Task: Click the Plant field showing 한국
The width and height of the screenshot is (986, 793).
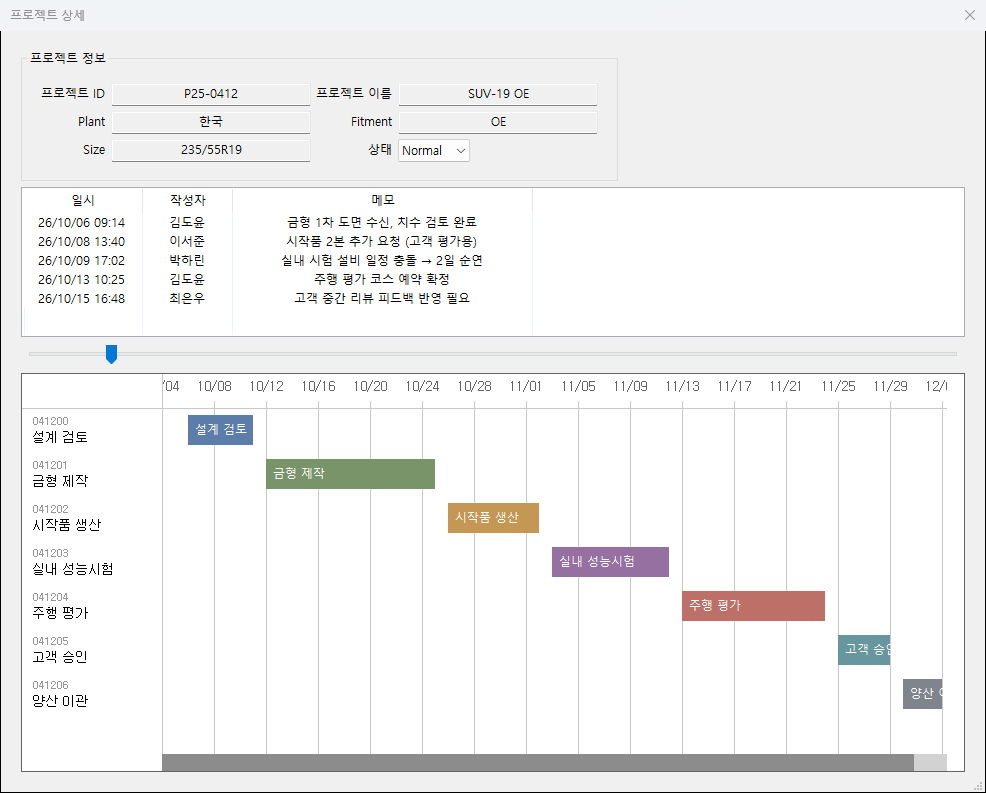Action: pyautogui.click(x=211, y=122)
